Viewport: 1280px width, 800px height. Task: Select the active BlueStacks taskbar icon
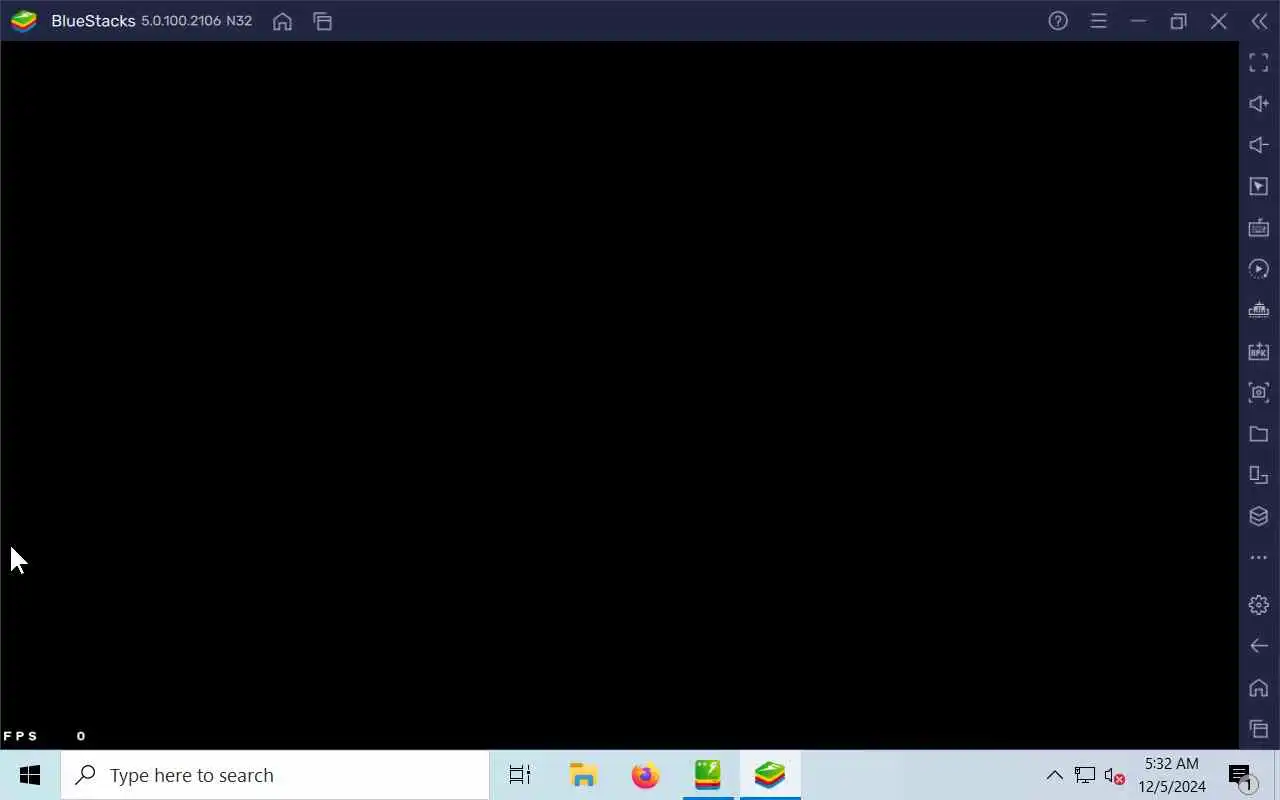(770, 775)
